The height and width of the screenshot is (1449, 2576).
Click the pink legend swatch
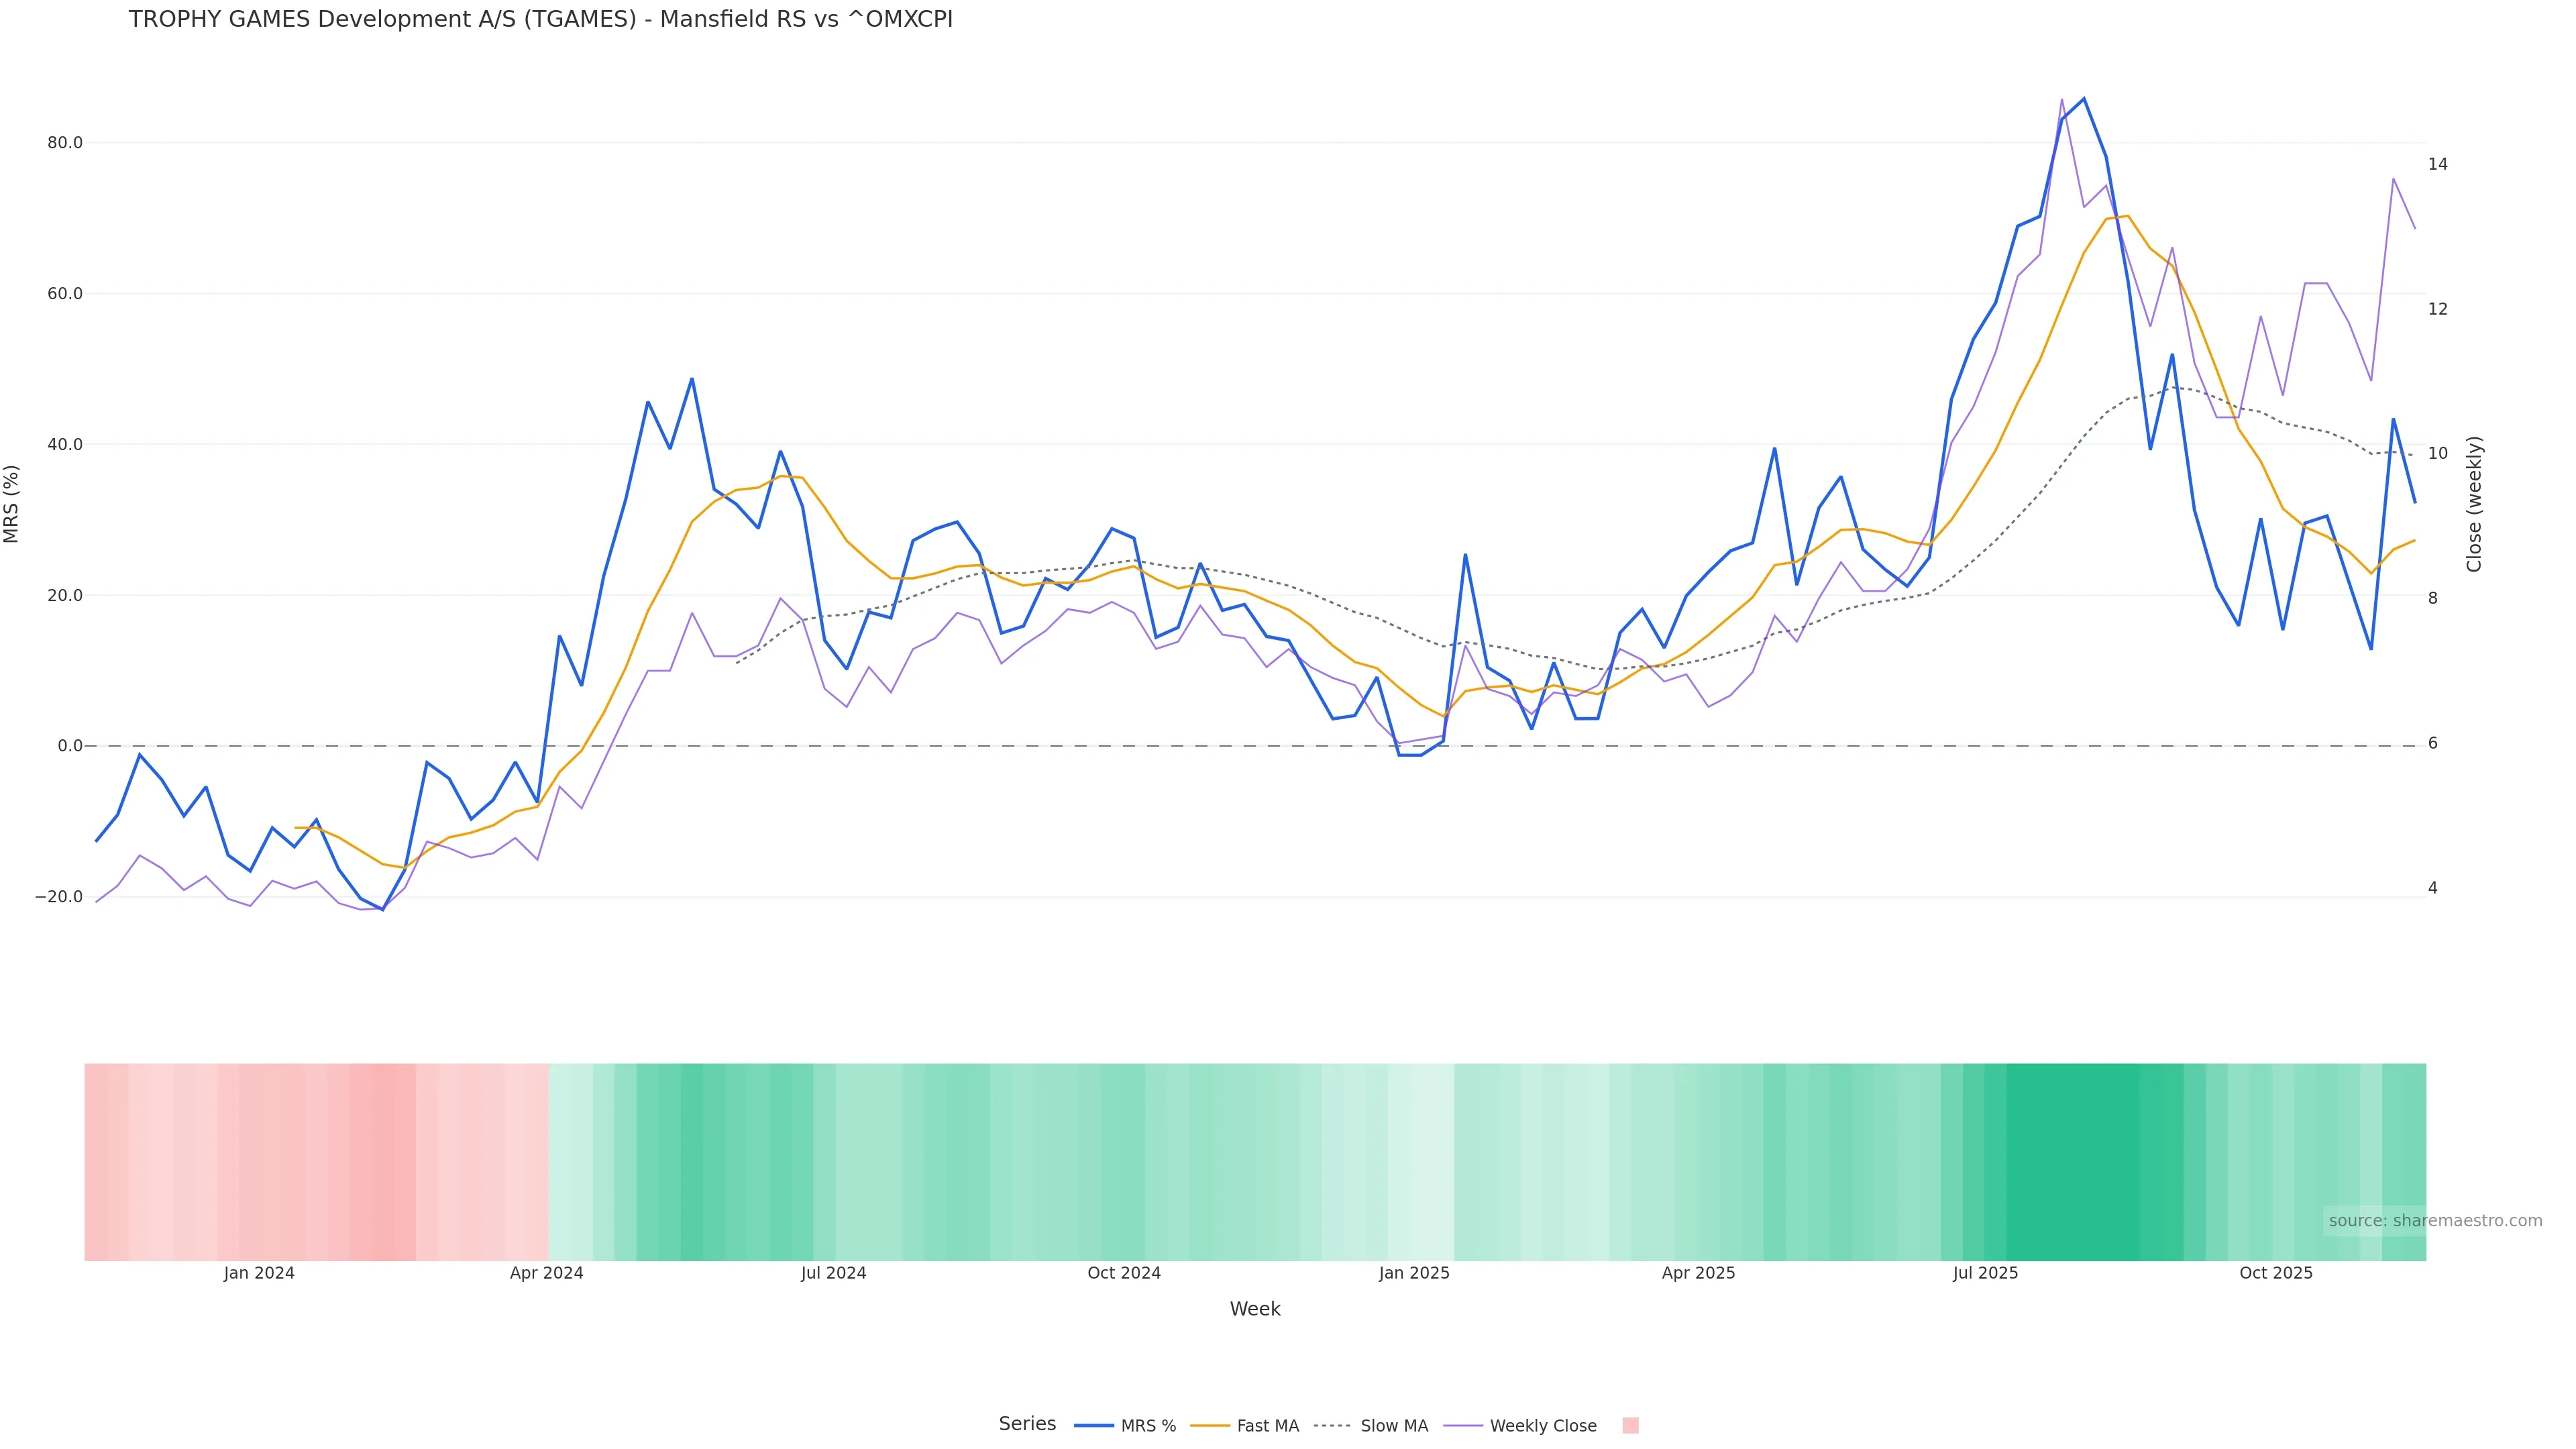click(x=1630, y=1426)
